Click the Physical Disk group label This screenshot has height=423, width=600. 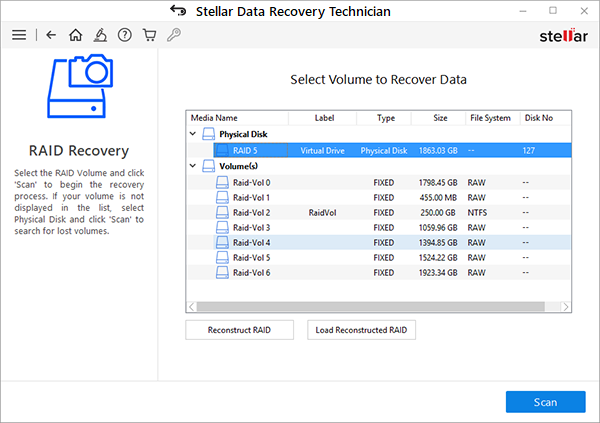point(243,134)
